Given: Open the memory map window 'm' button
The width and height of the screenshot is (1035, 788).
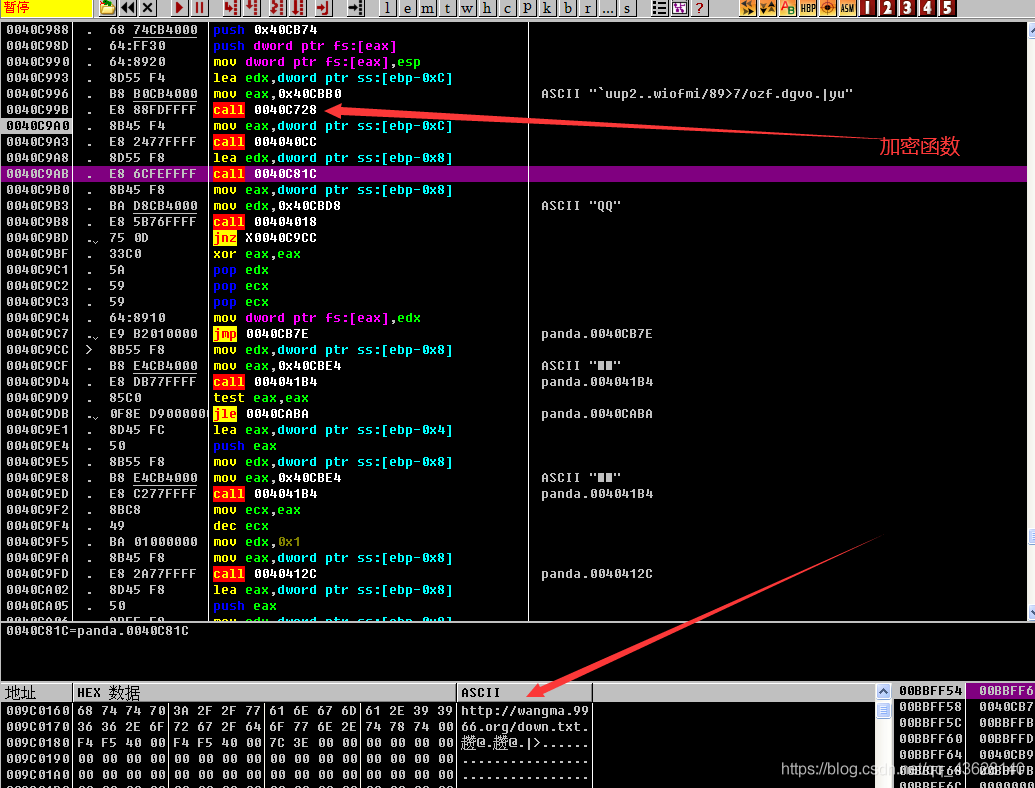Looking at the screenshot, I should coord(428,8).
